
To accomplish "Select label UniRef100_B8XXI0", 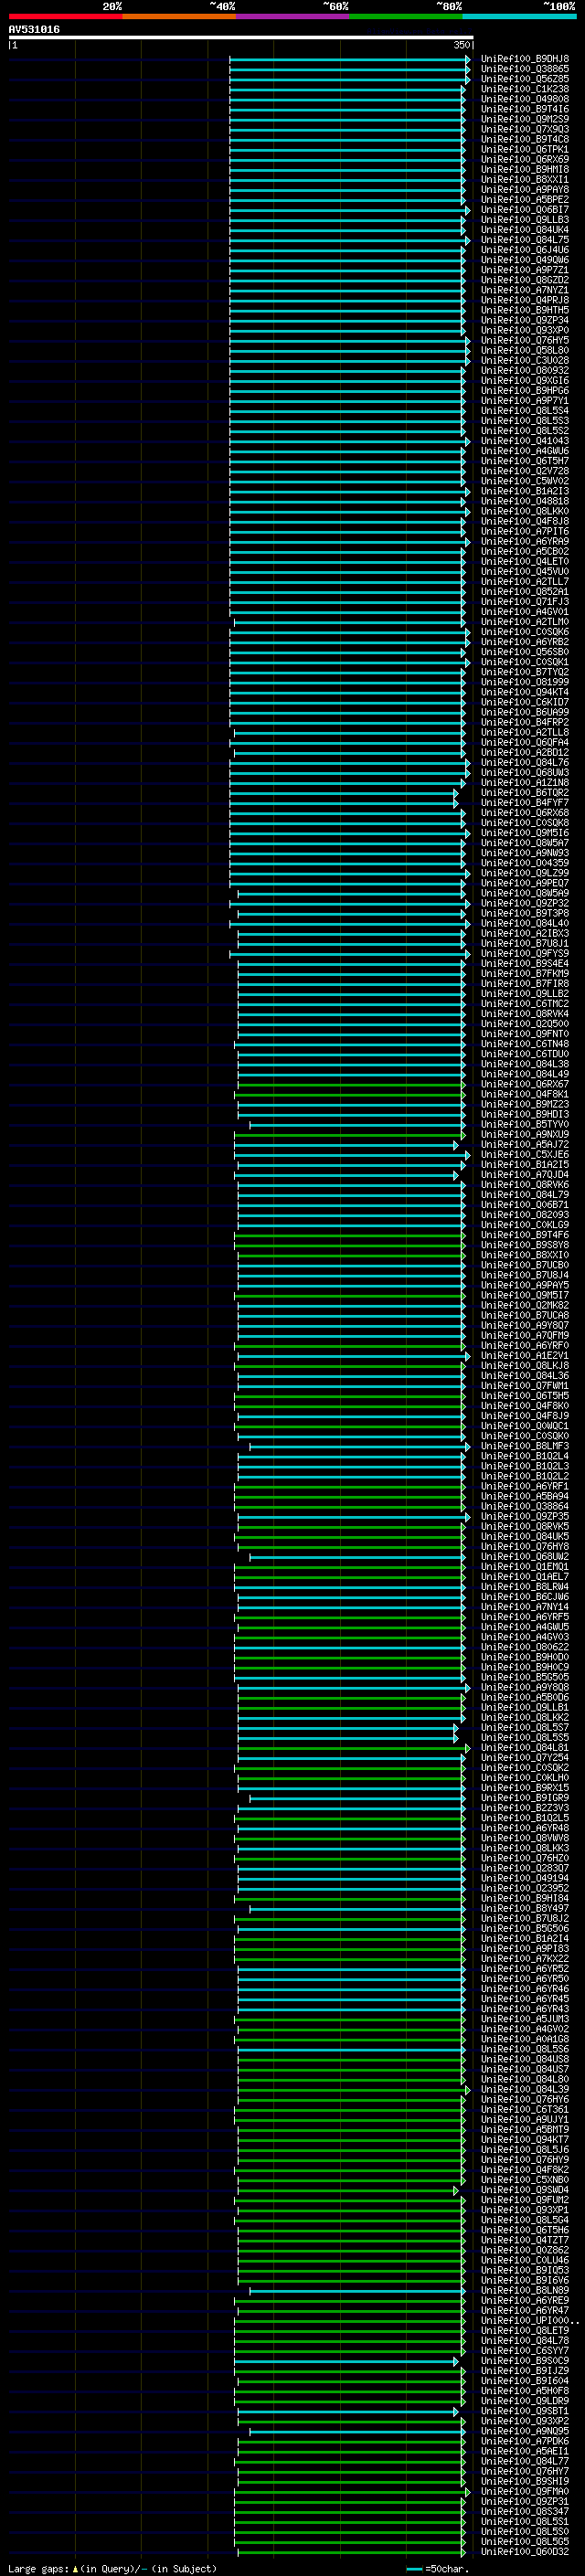I will click(525, 1255).
